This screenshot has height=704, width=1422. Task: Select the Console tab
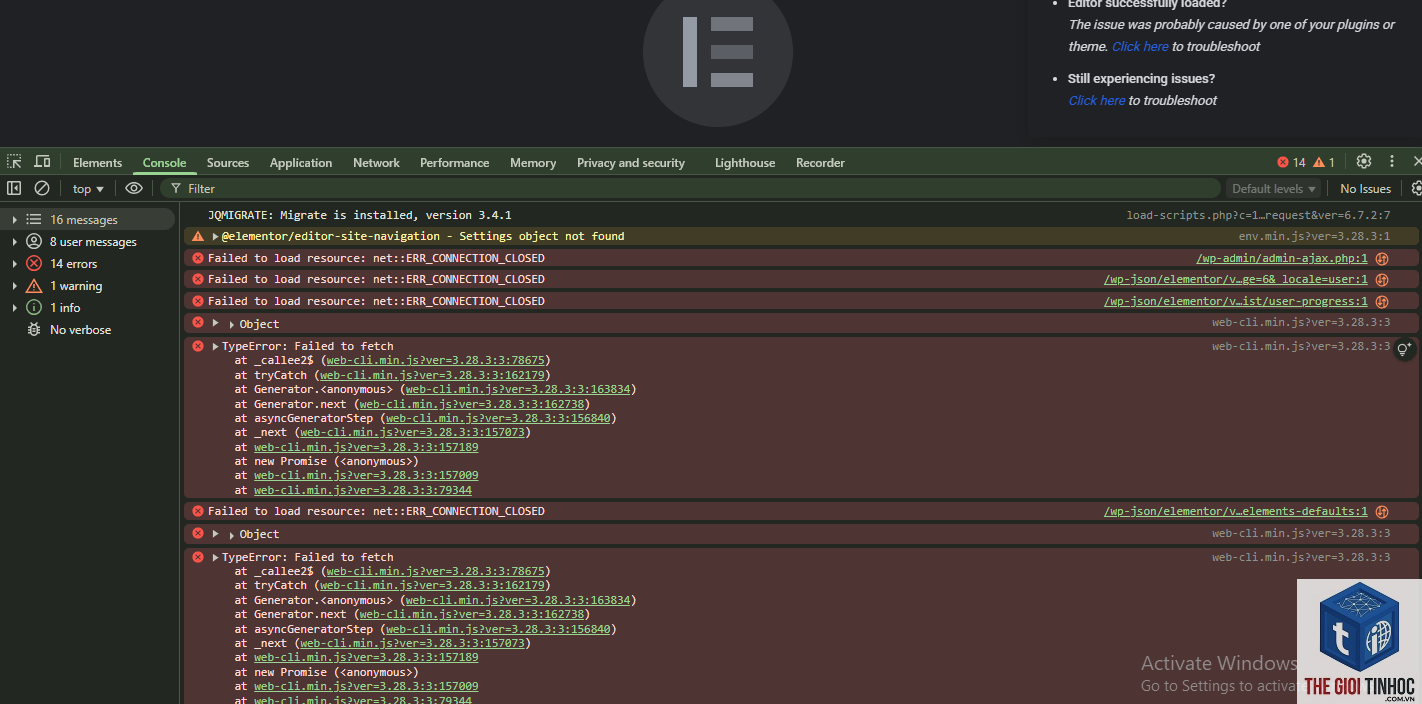point(164,162)
